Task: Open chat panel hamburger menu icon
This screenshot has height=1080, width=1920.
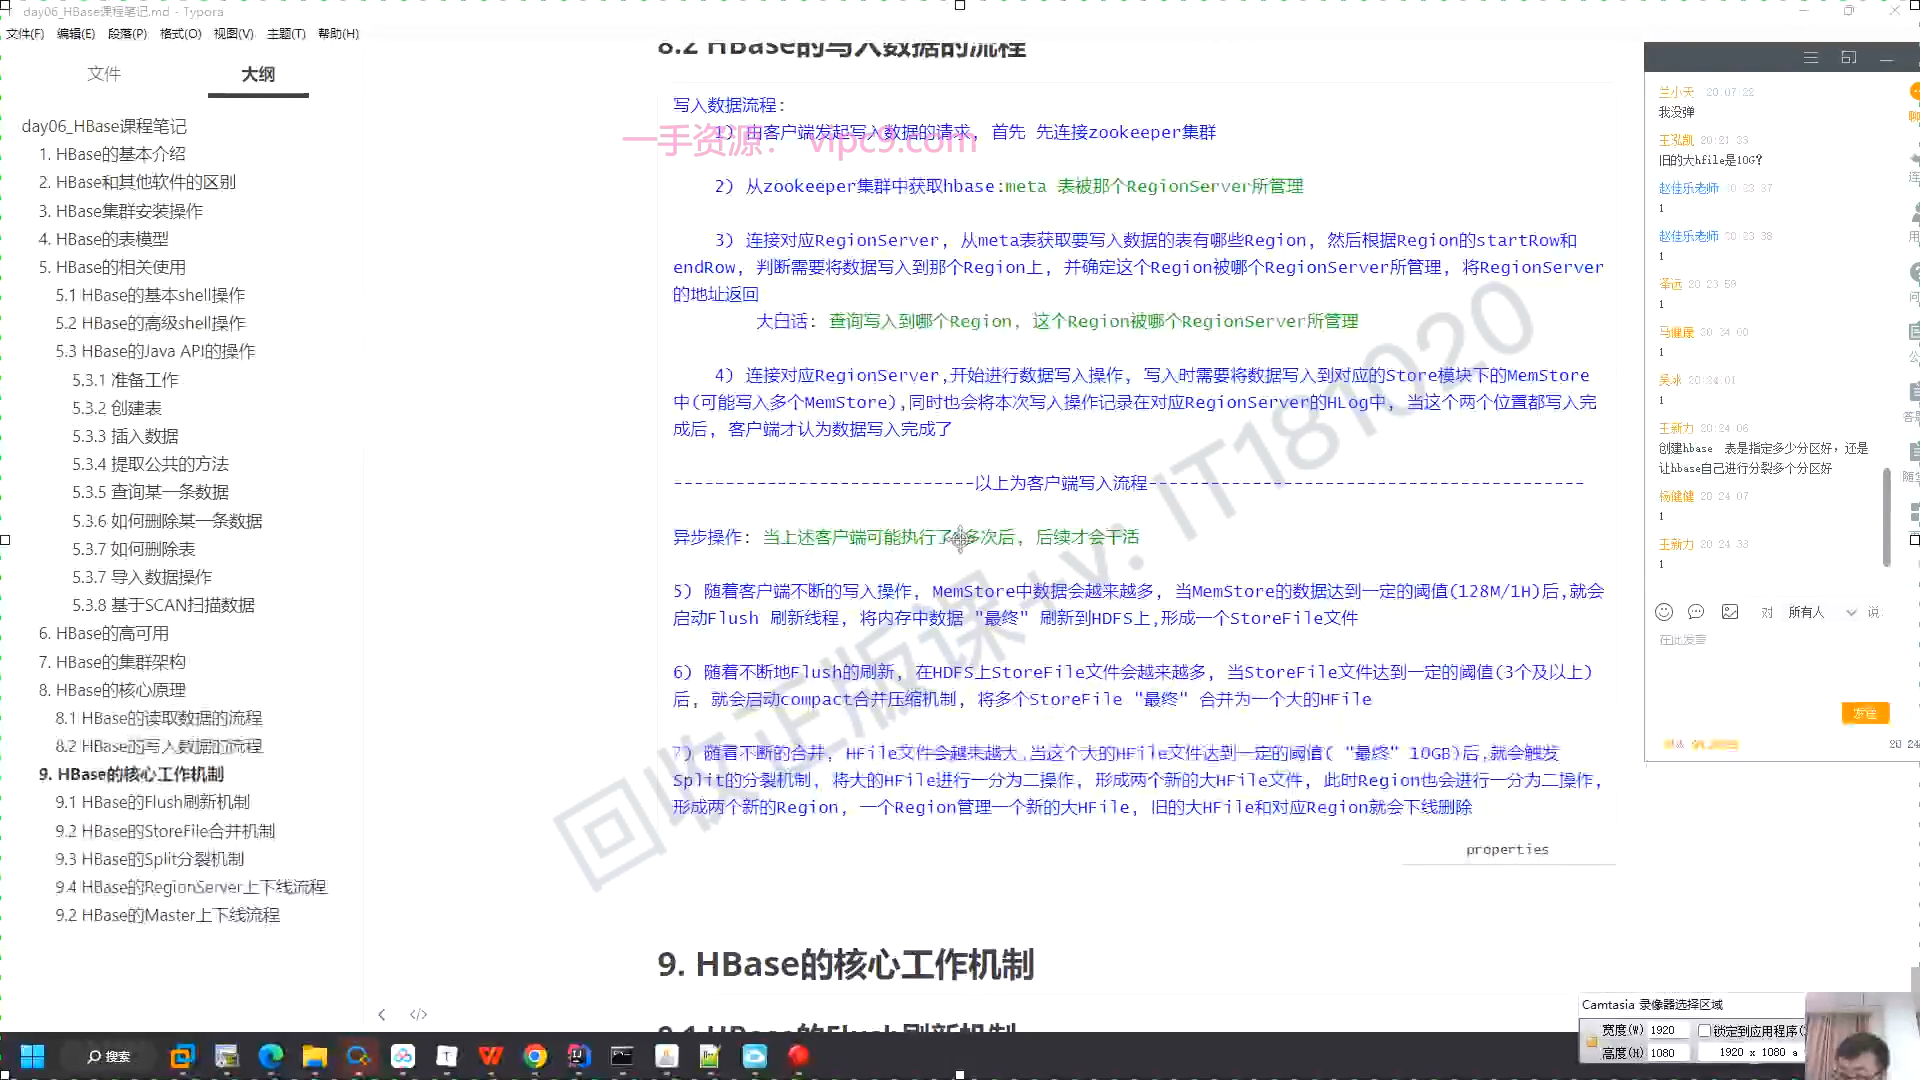Action: (1811, 58)
